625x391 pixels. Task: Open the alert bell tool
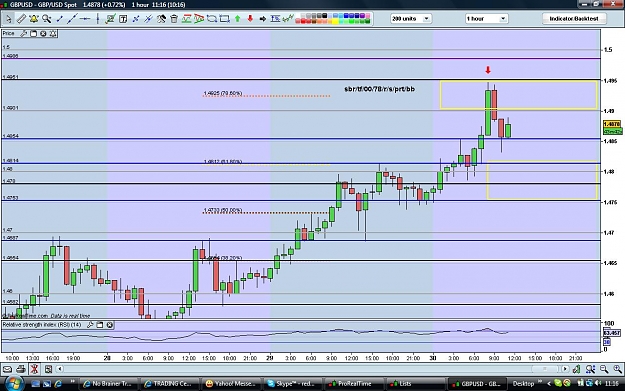34,19
